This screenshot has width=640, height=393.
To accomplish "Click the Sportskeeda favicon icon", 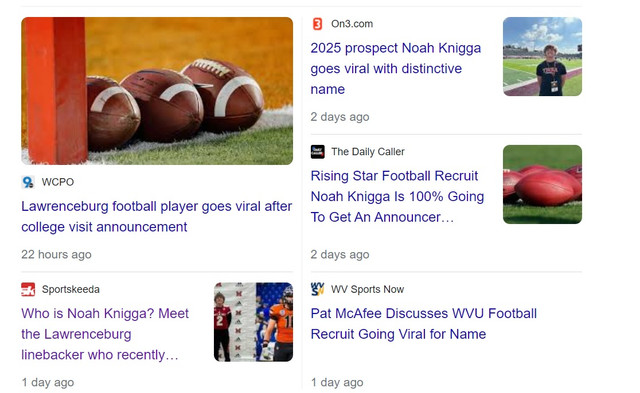I will (x=28, y=289).
